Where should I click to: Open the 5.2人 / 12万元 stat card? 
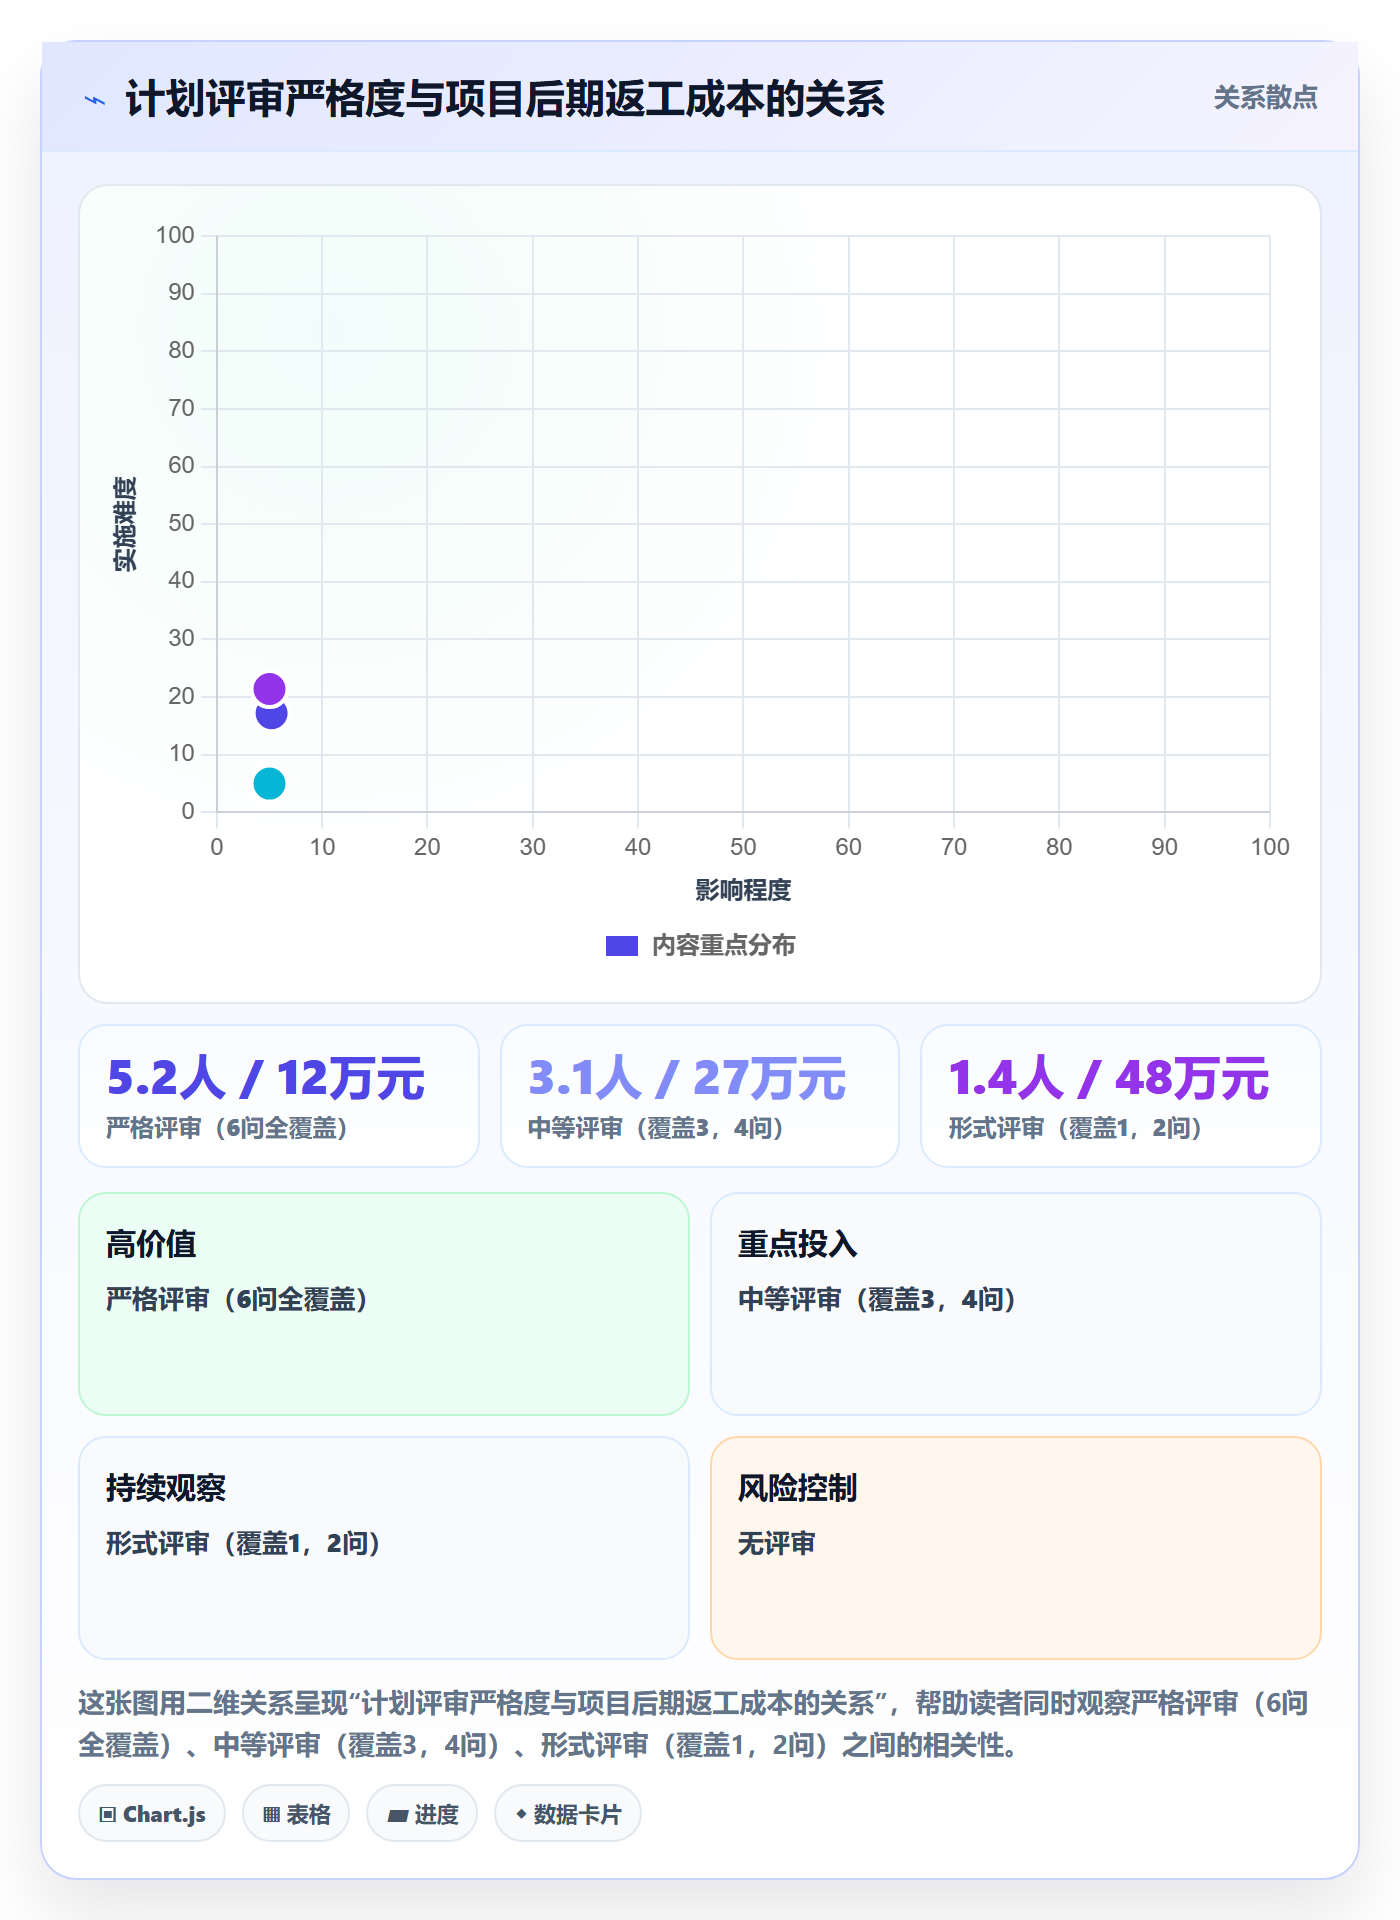pyautogui.click(x=279, y=1096)
